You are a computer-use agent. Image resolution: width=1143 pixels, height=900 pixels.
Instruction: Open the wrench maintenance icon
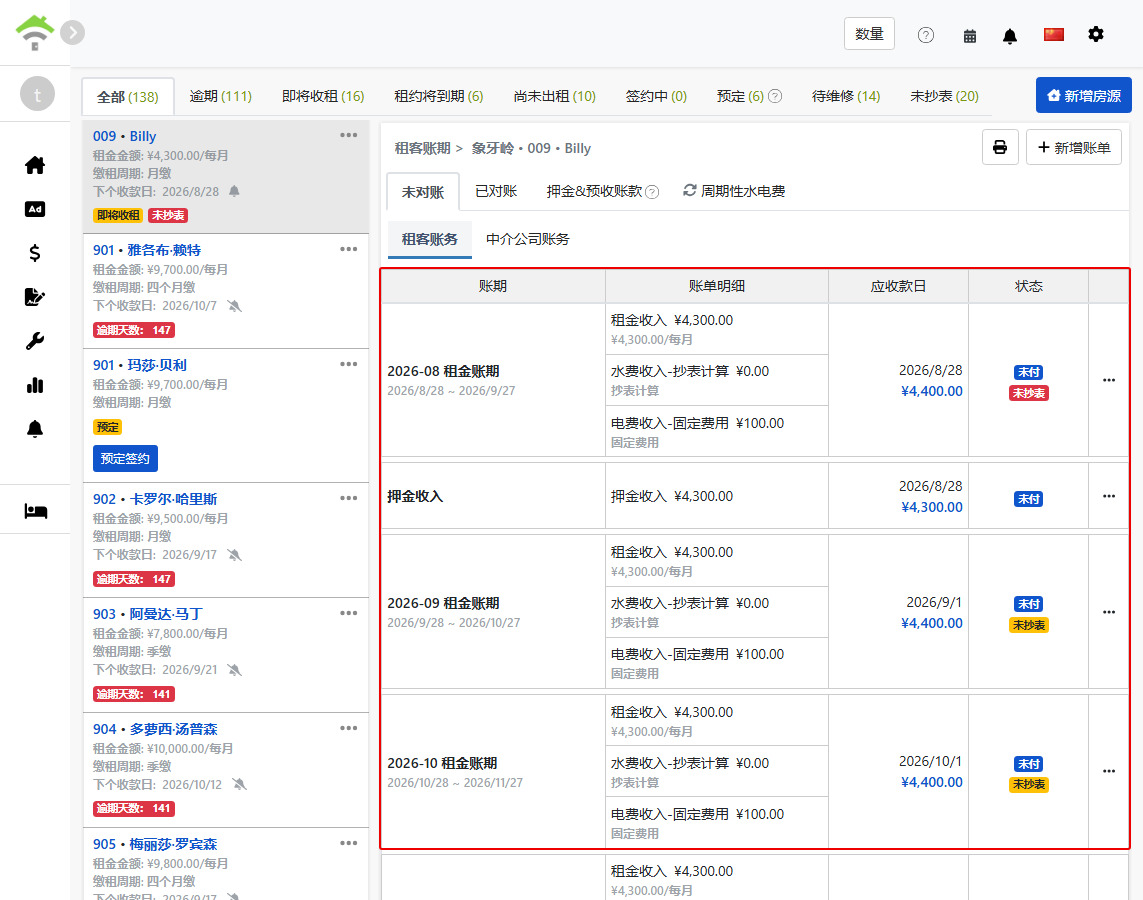click(35, 341)
